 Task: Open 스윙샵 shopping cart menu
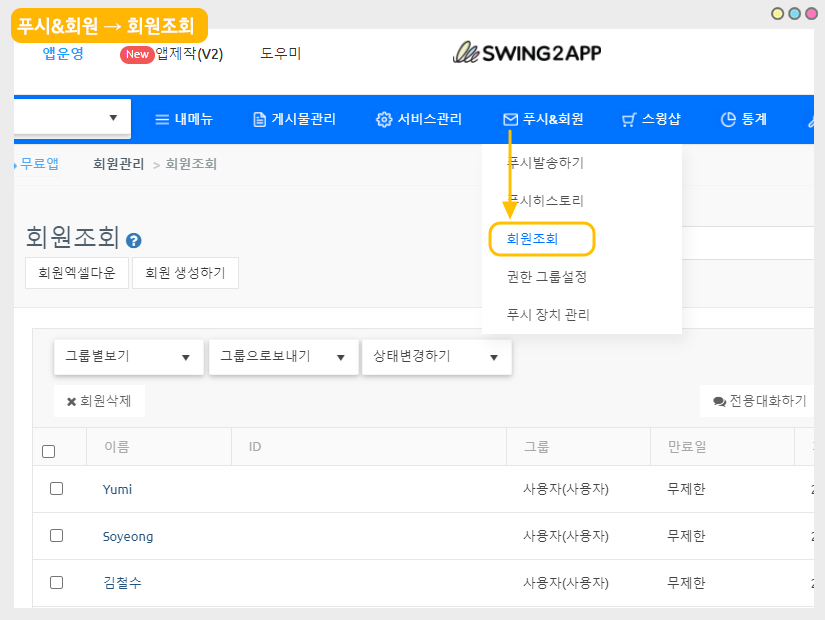click(651, 119)
